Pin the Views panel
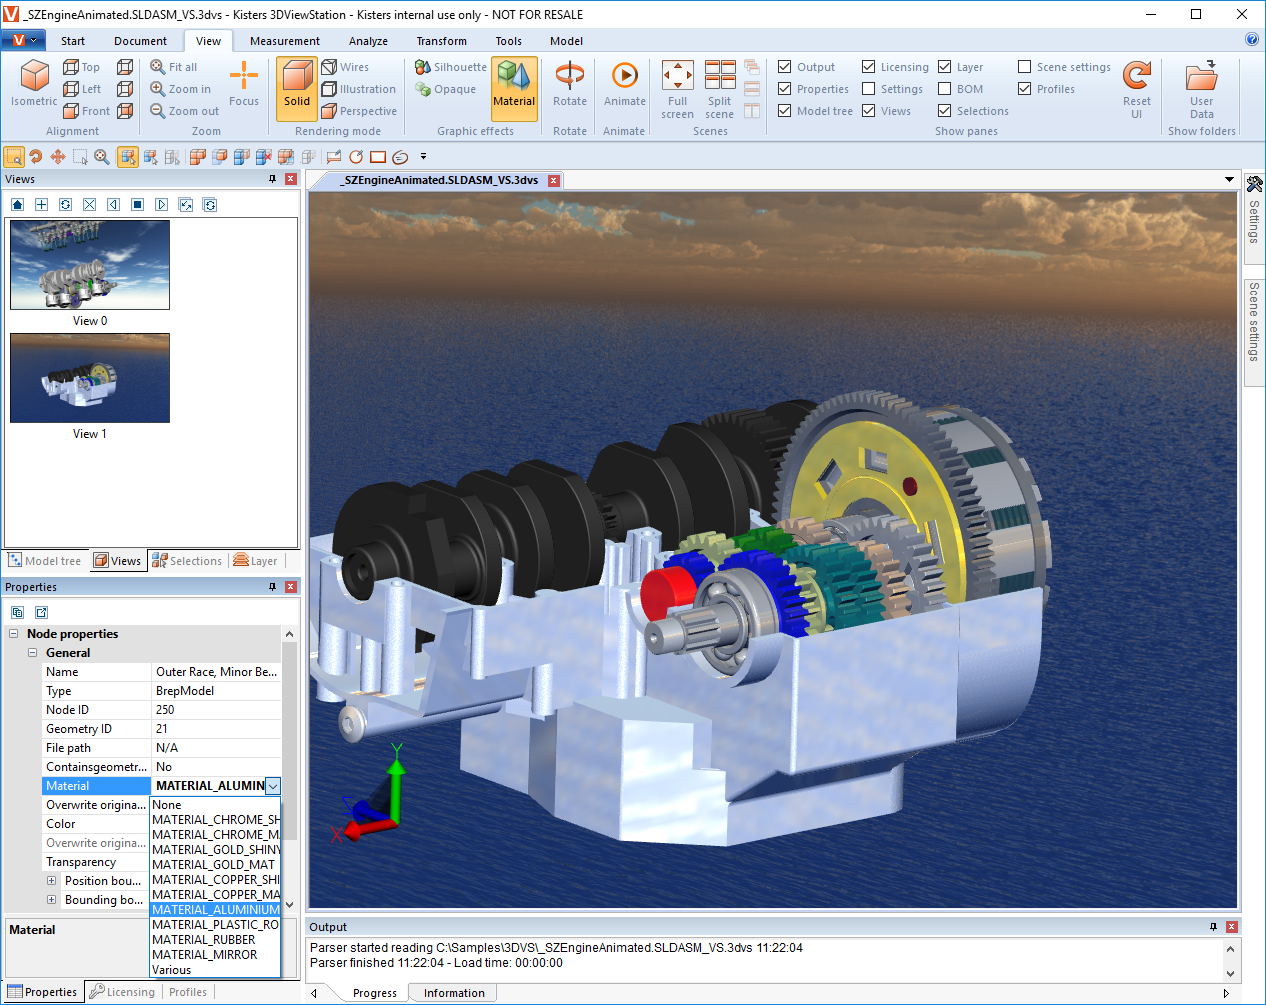This screenshot has width=1266, height=1005. (x=272, y=179)
